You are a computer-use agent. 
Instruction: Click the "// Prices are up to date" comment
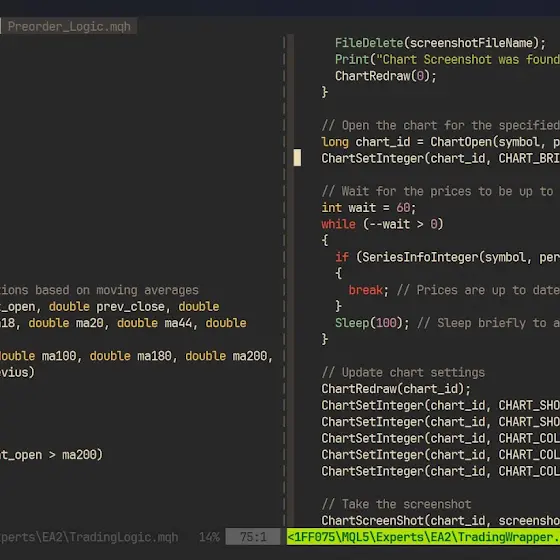[x=478, y=290]
